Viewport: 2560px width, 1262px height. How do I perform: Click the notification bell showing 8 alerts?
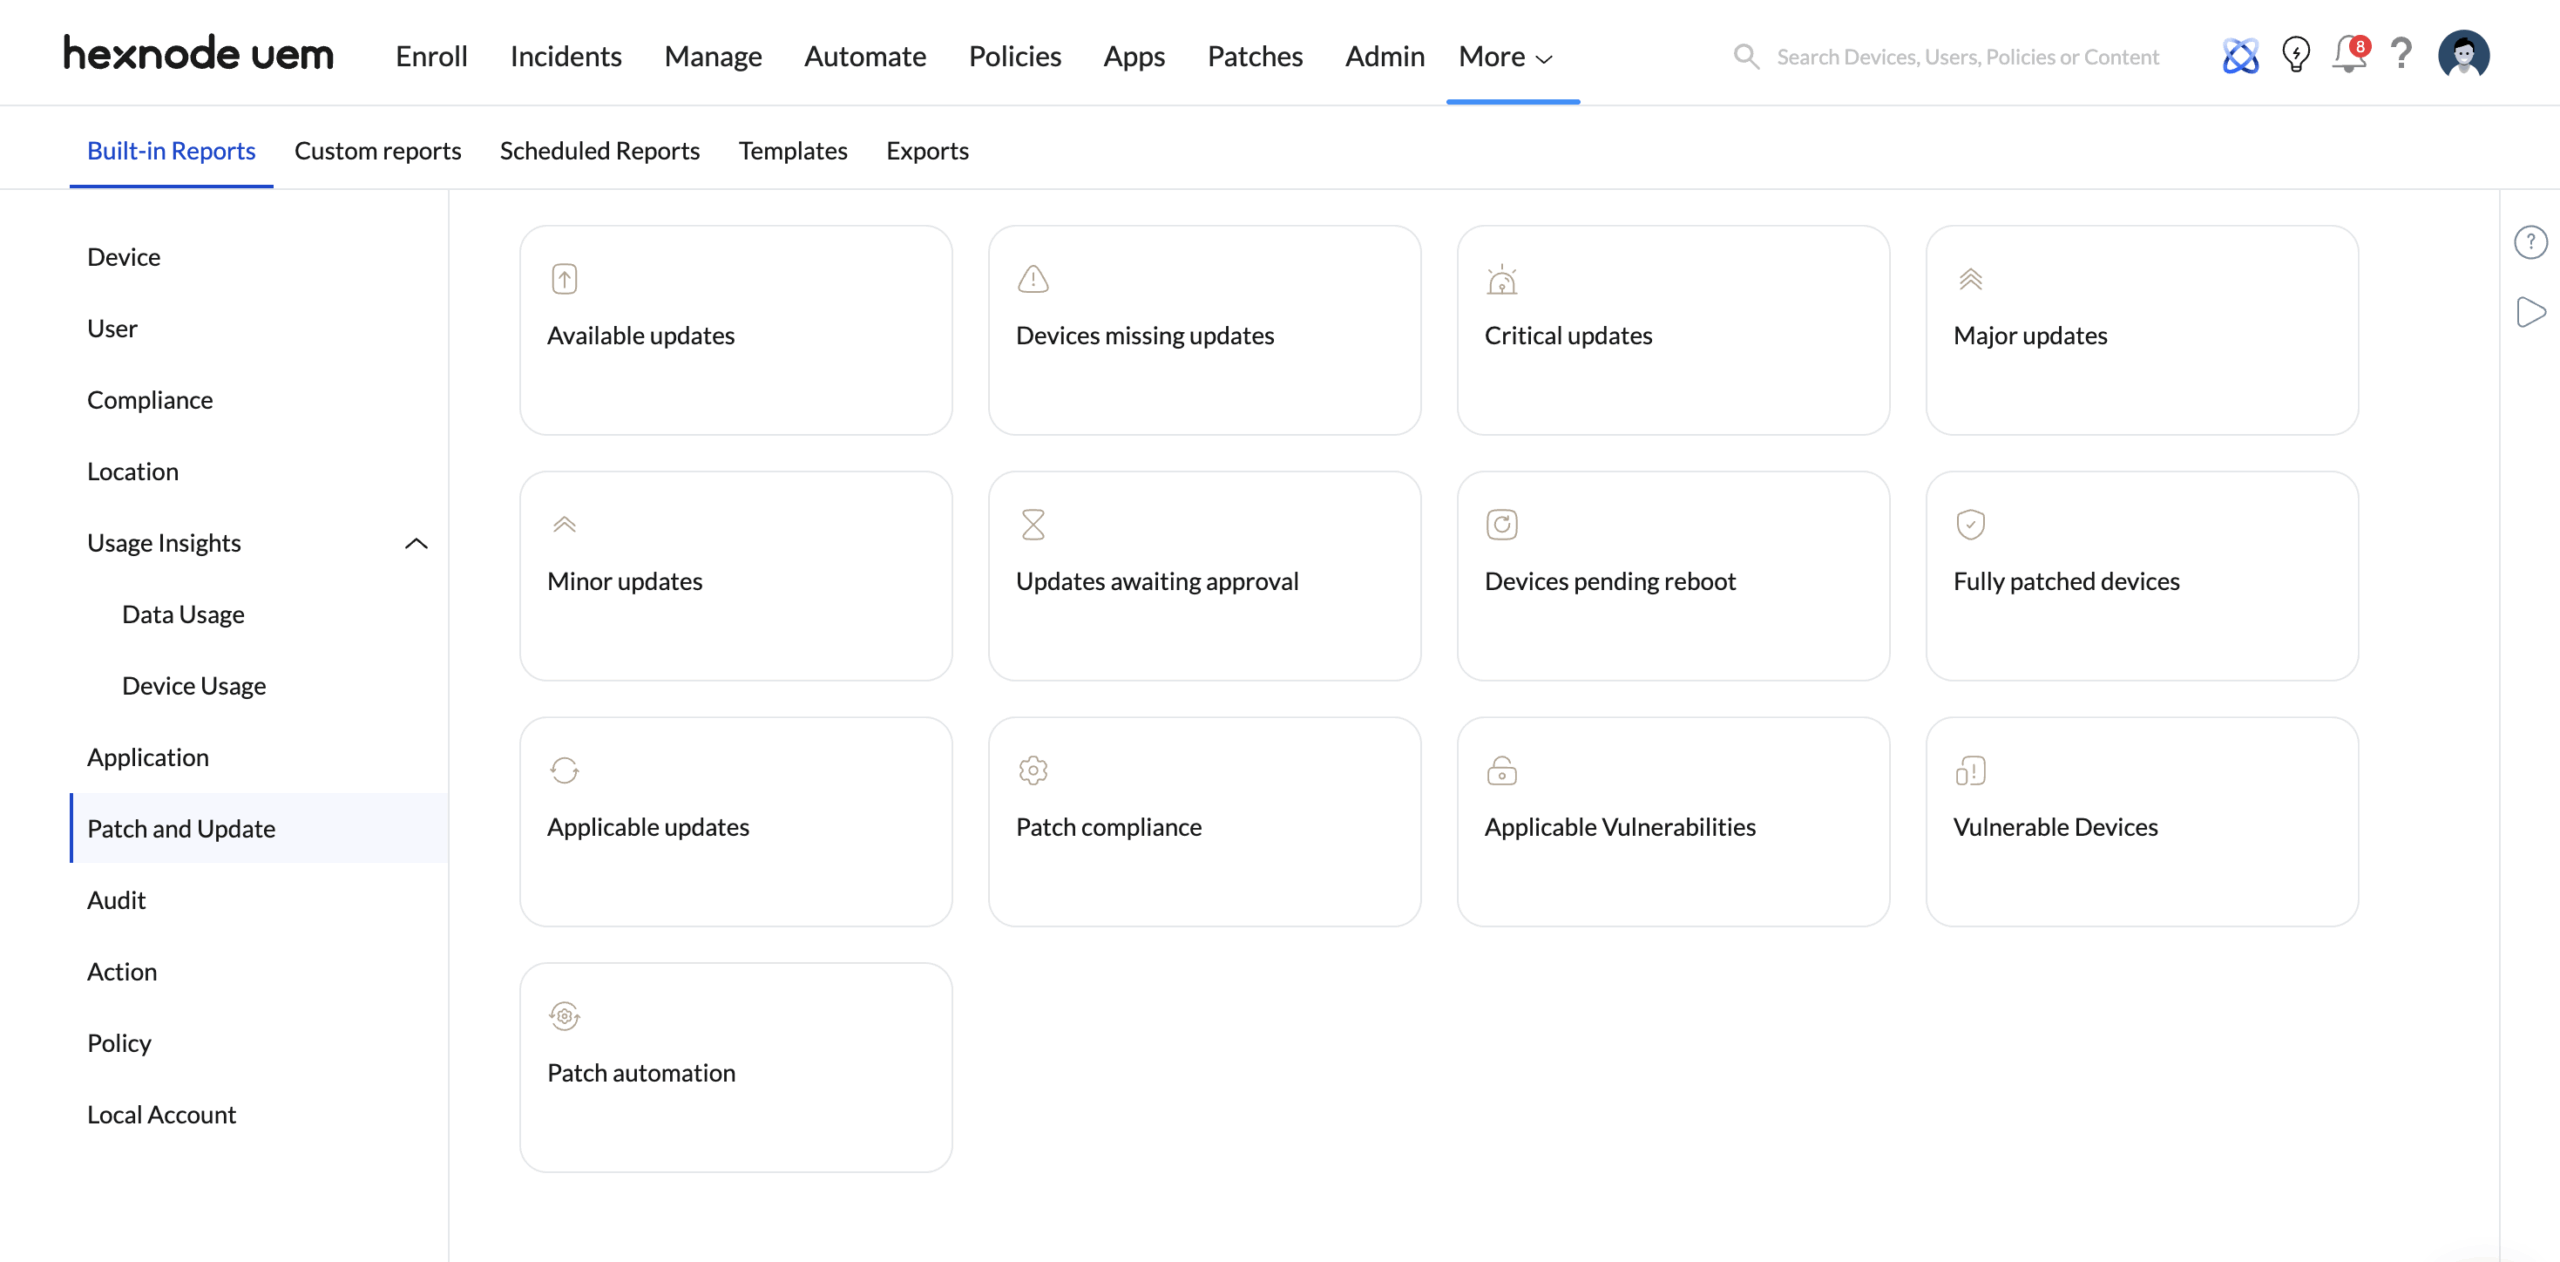[x=2348, y=56]
